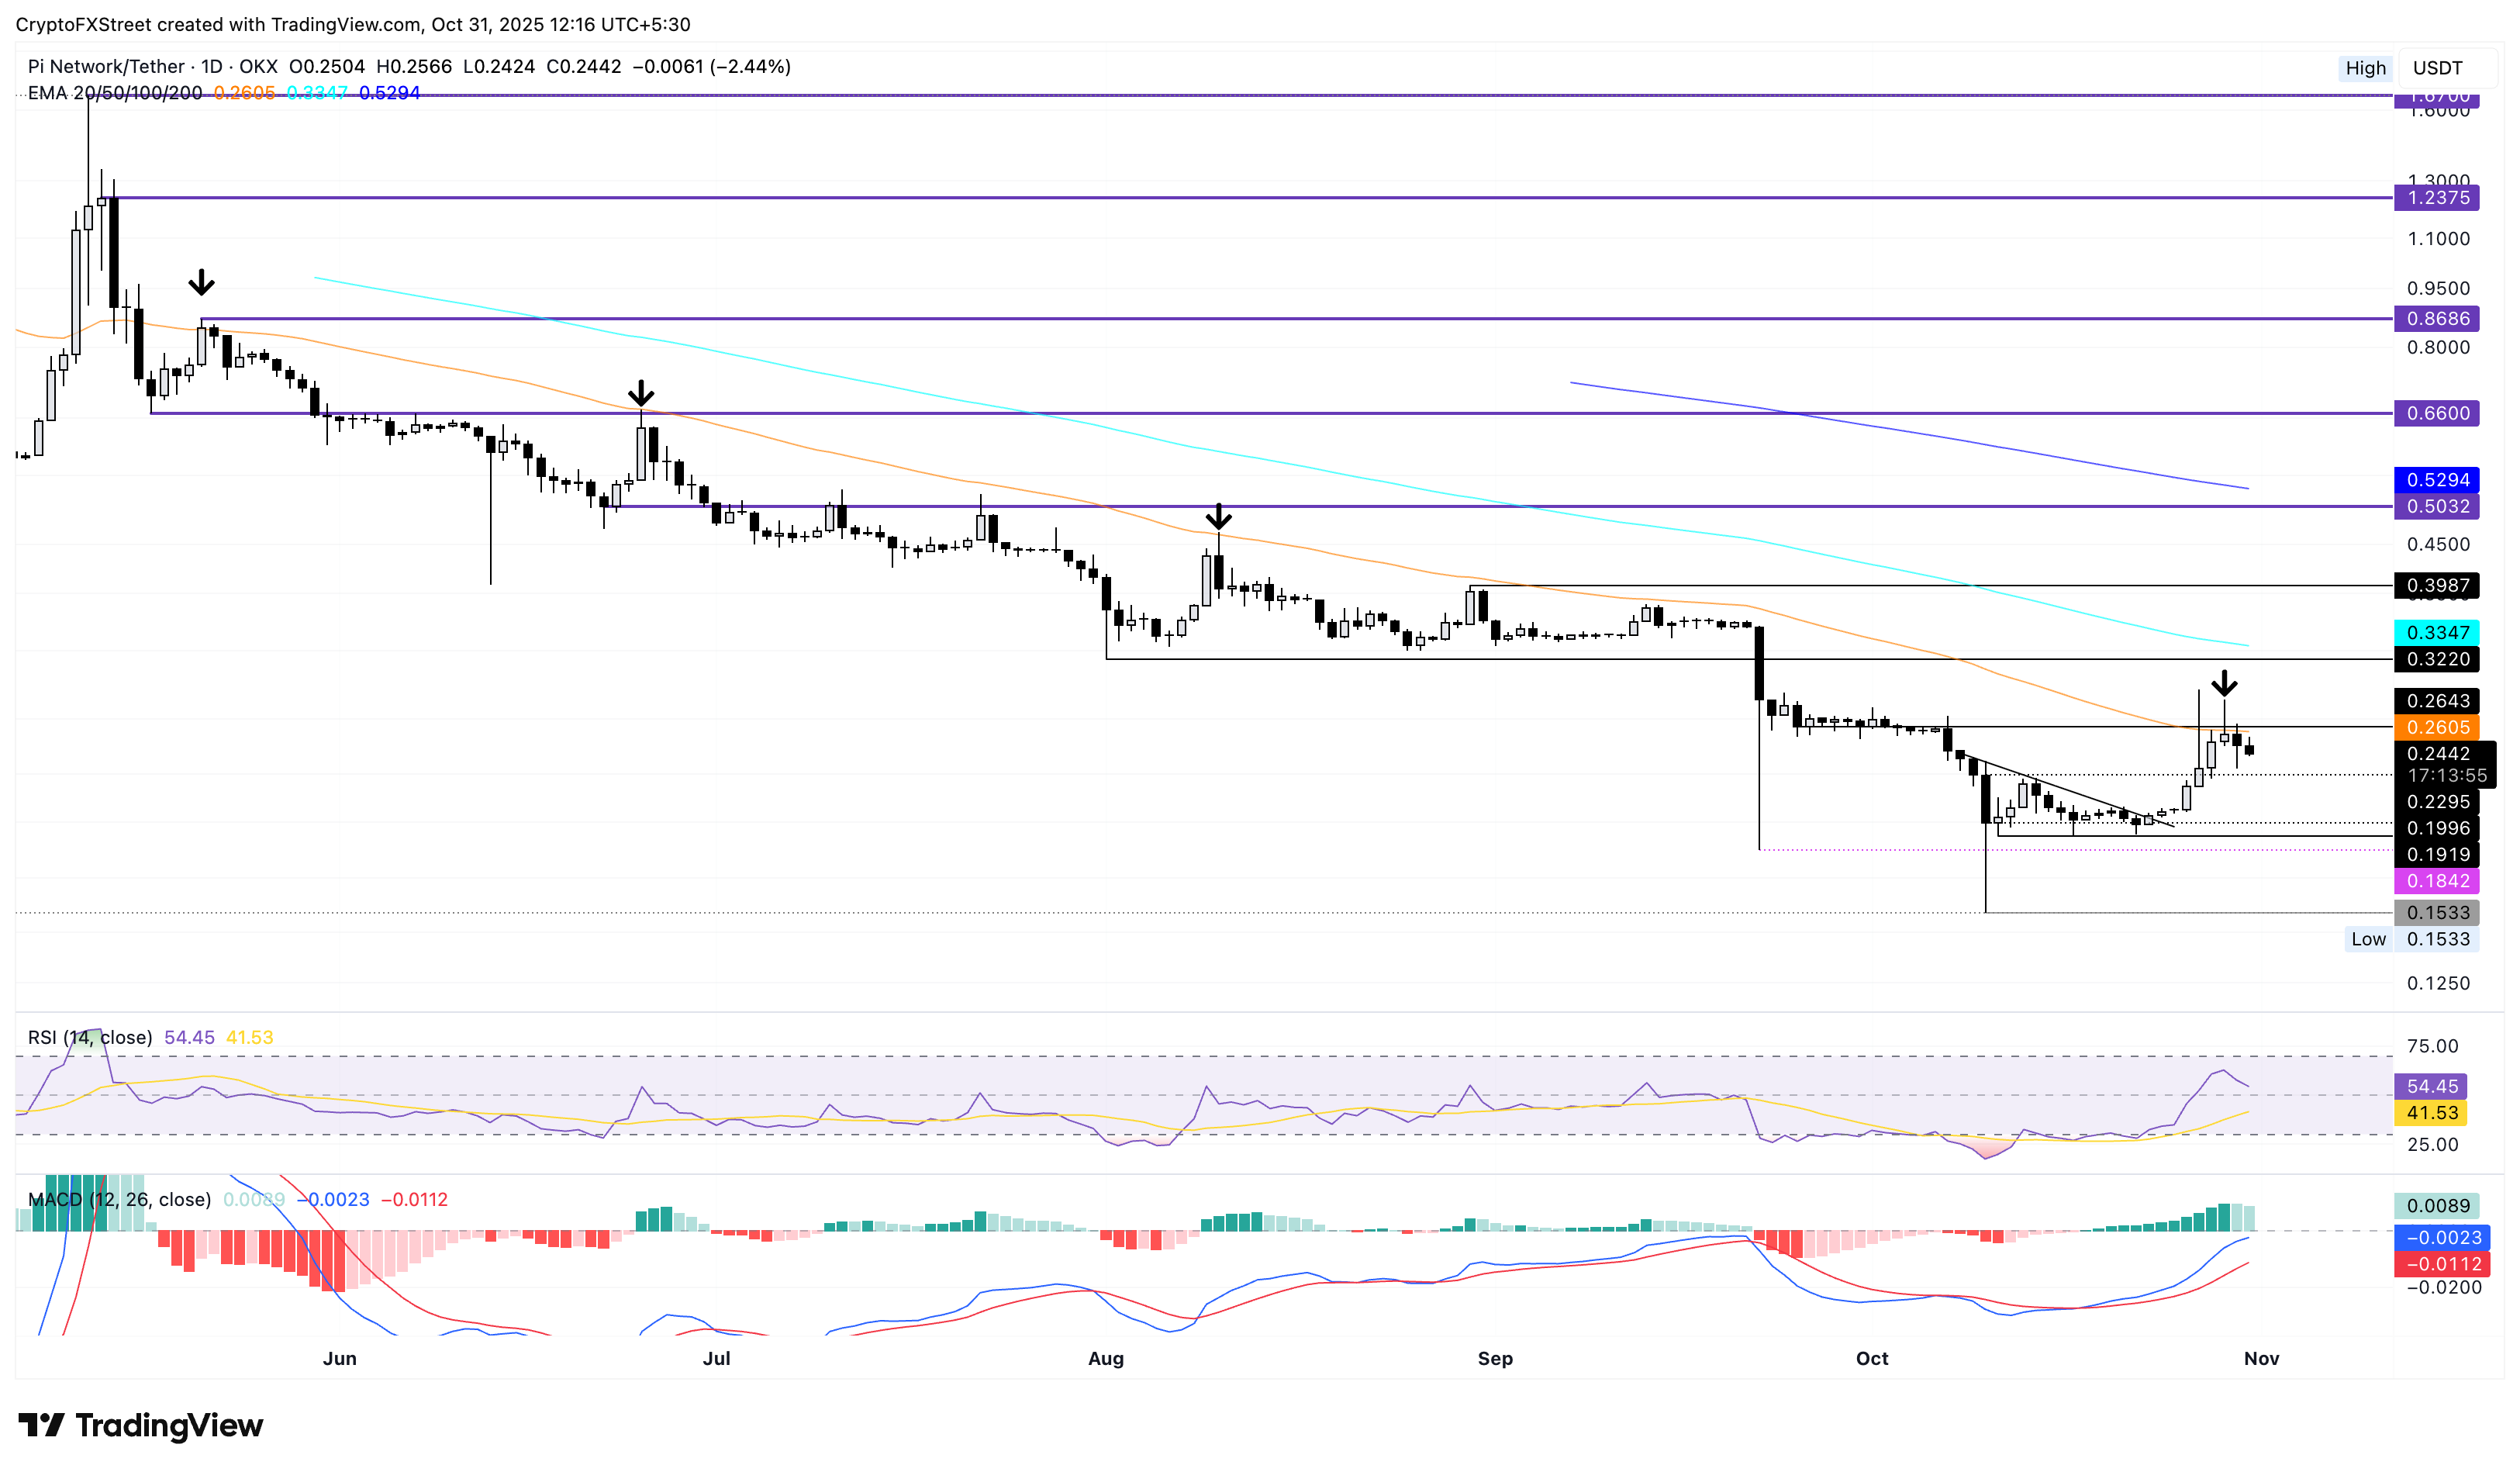Open the USDT currency selector

(2437, 68)
